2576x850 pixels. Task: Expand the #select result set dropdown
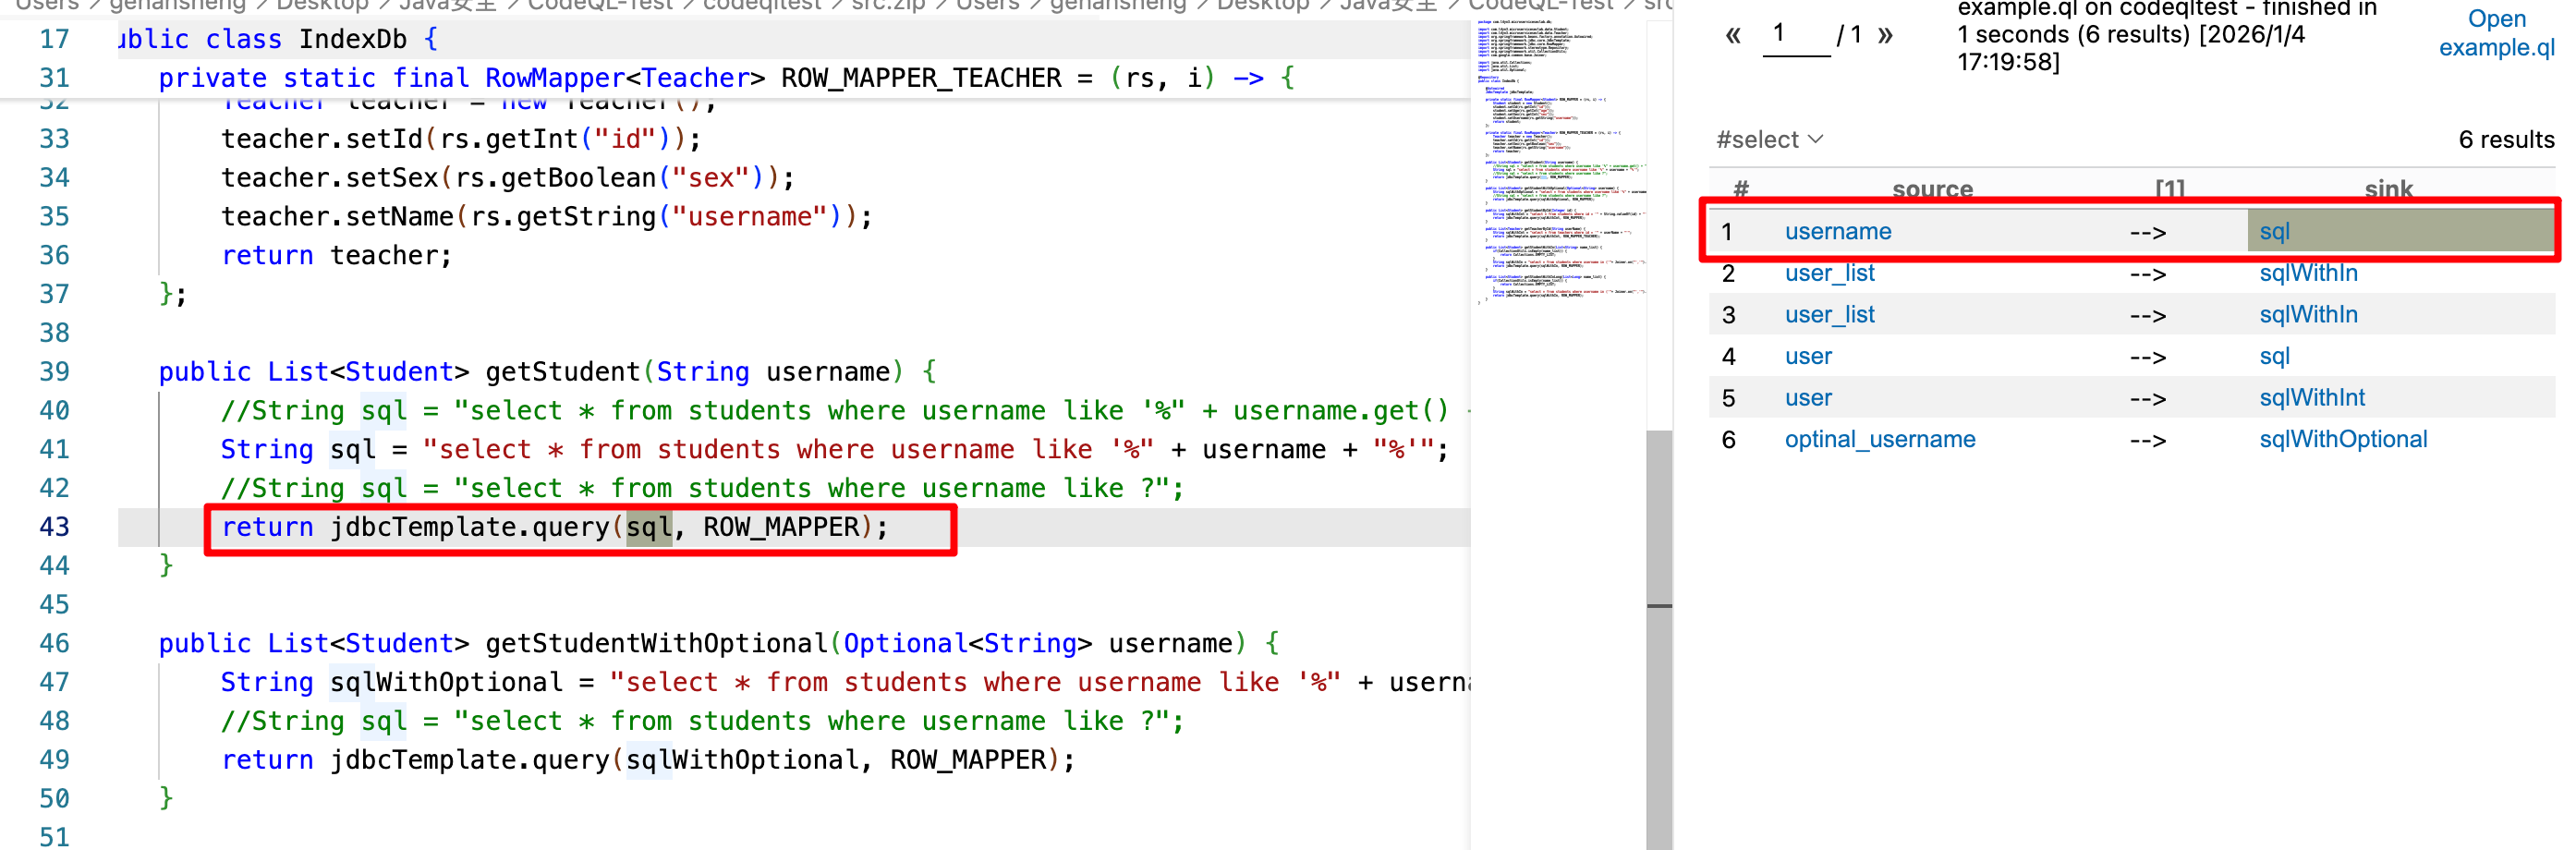pos(1769,140)
